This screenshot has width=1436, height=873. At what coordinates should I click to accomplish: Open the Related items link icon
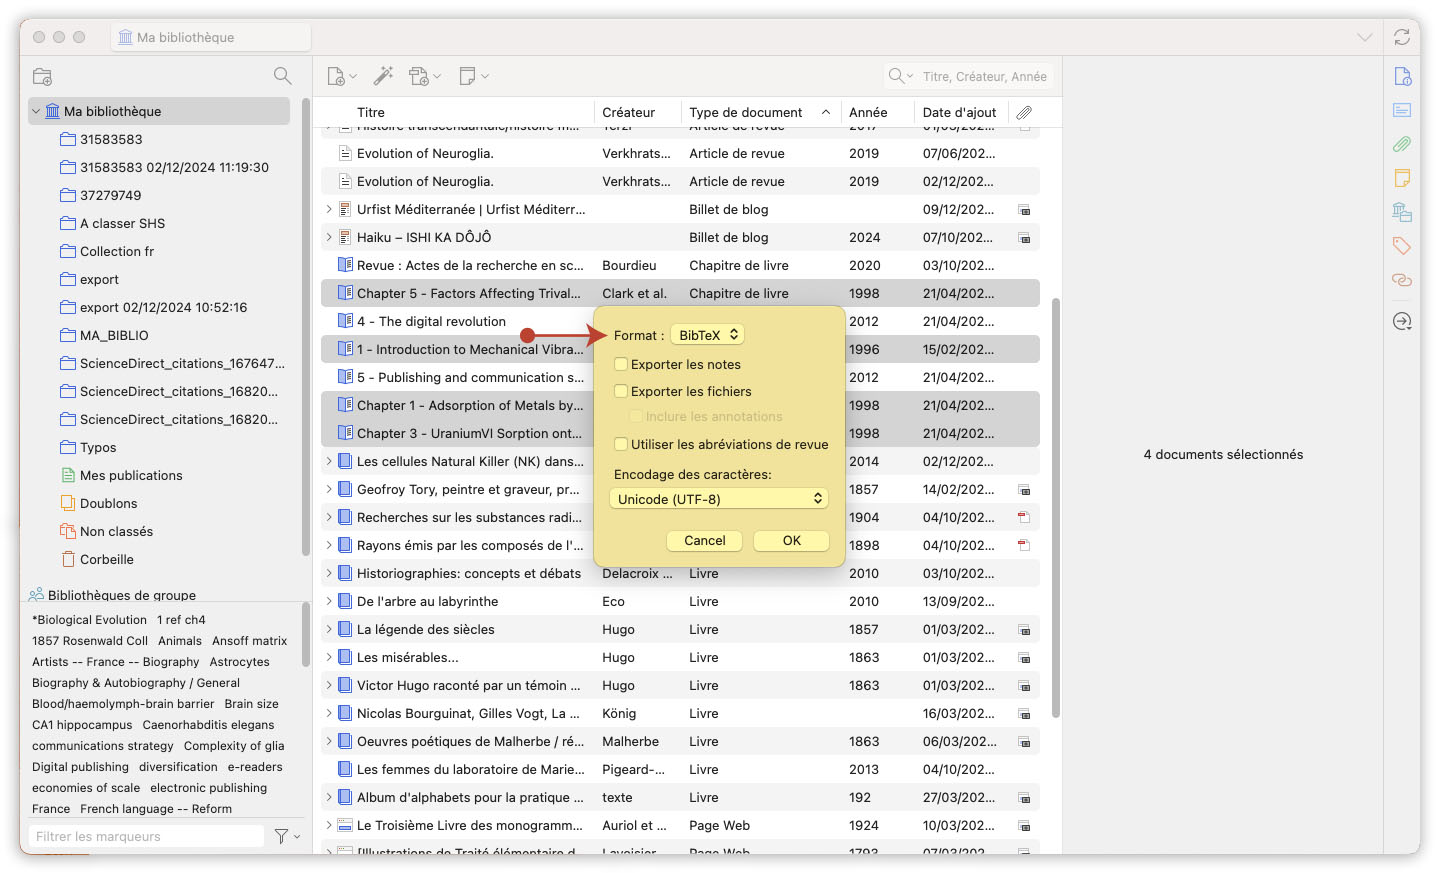(1402, 280)
